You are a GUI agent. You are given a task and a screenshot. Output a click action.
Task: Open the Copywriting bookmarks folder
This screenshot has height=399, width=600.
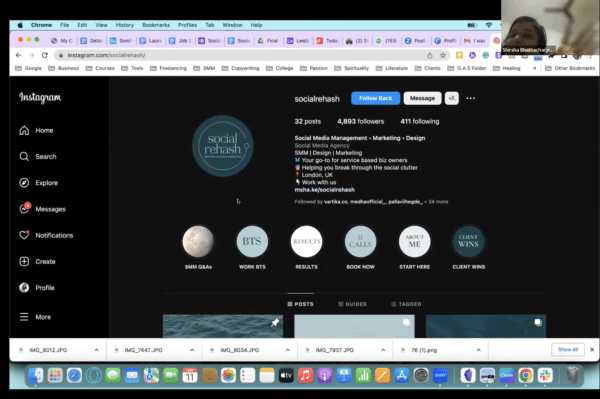pyautogui.click(x=240, y=68)
